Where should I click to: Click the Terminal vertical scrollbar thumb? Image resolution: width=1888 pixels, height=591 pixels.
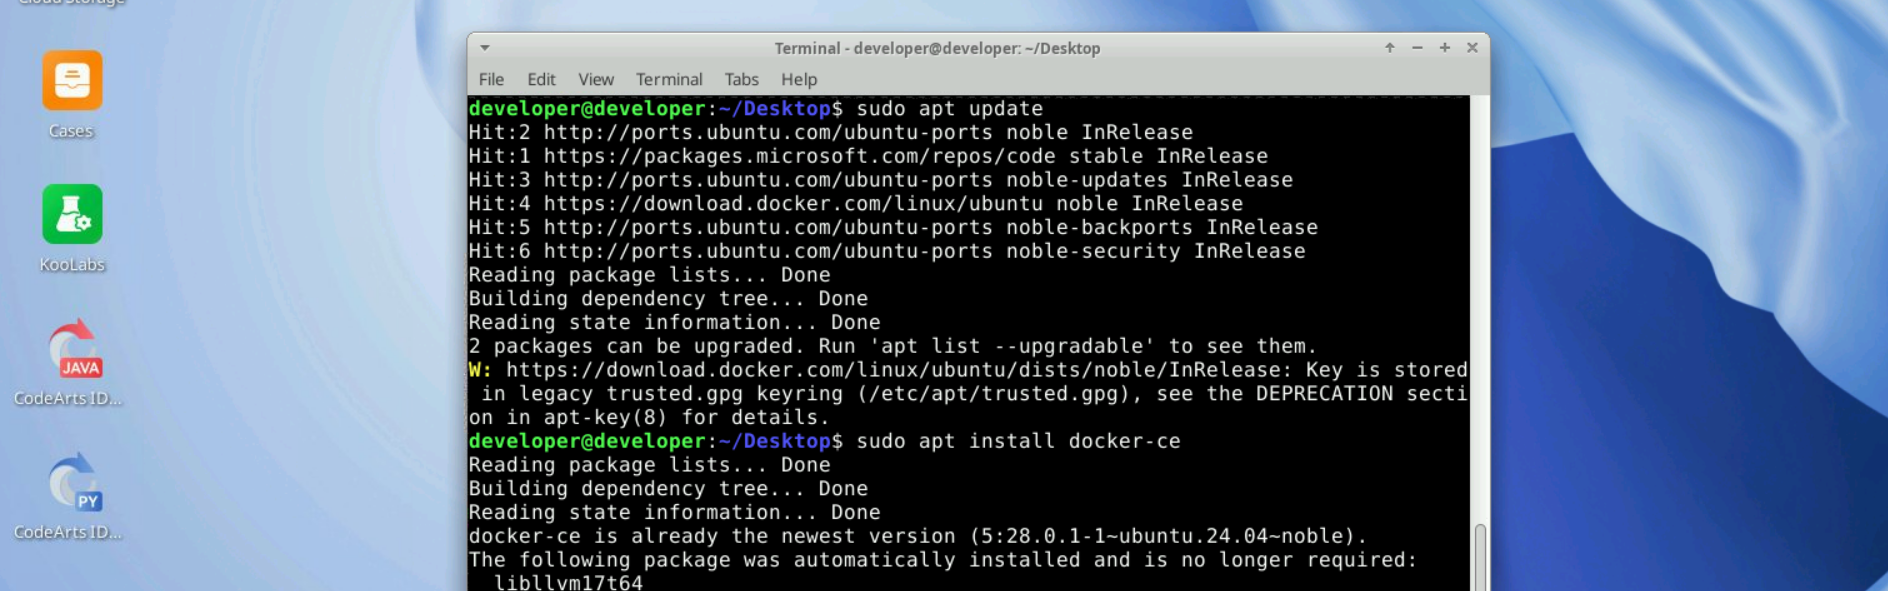coord(1480,557)
